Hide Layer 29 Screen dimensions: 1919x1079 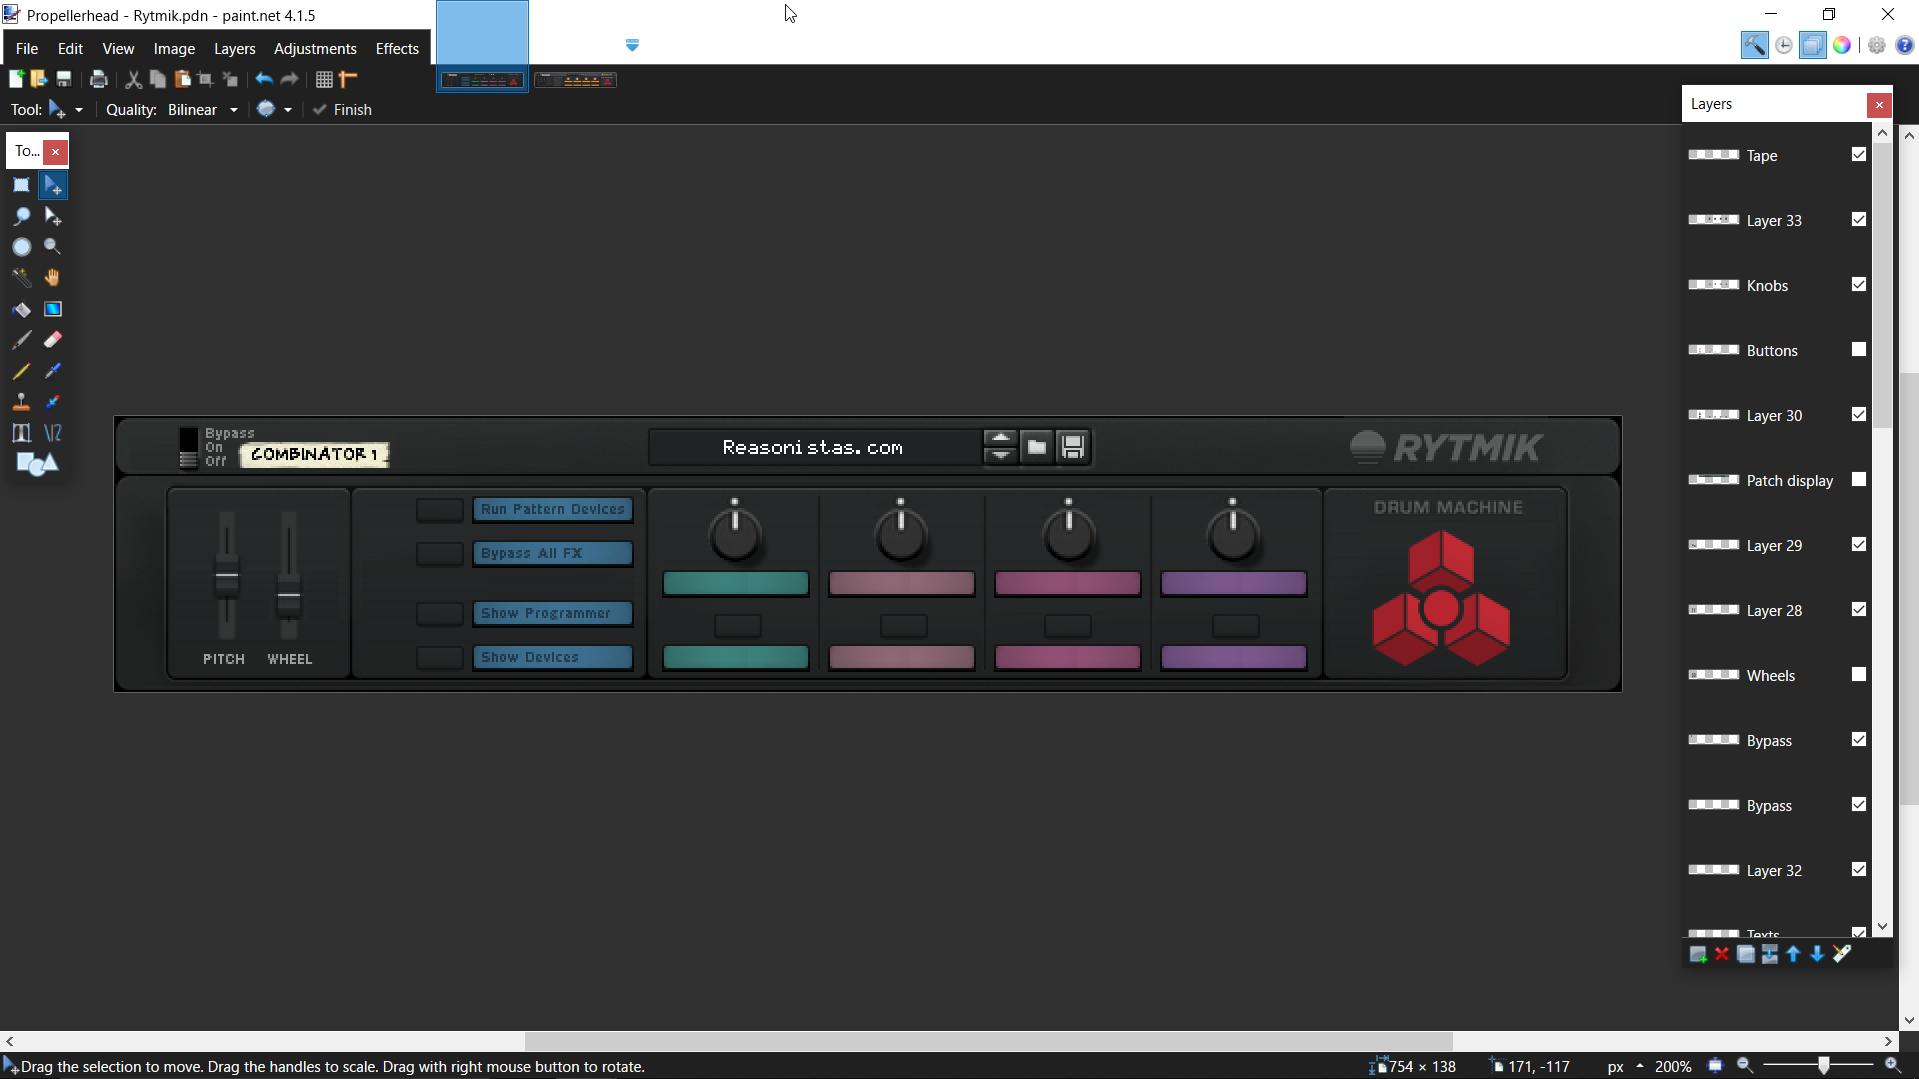1859,545
